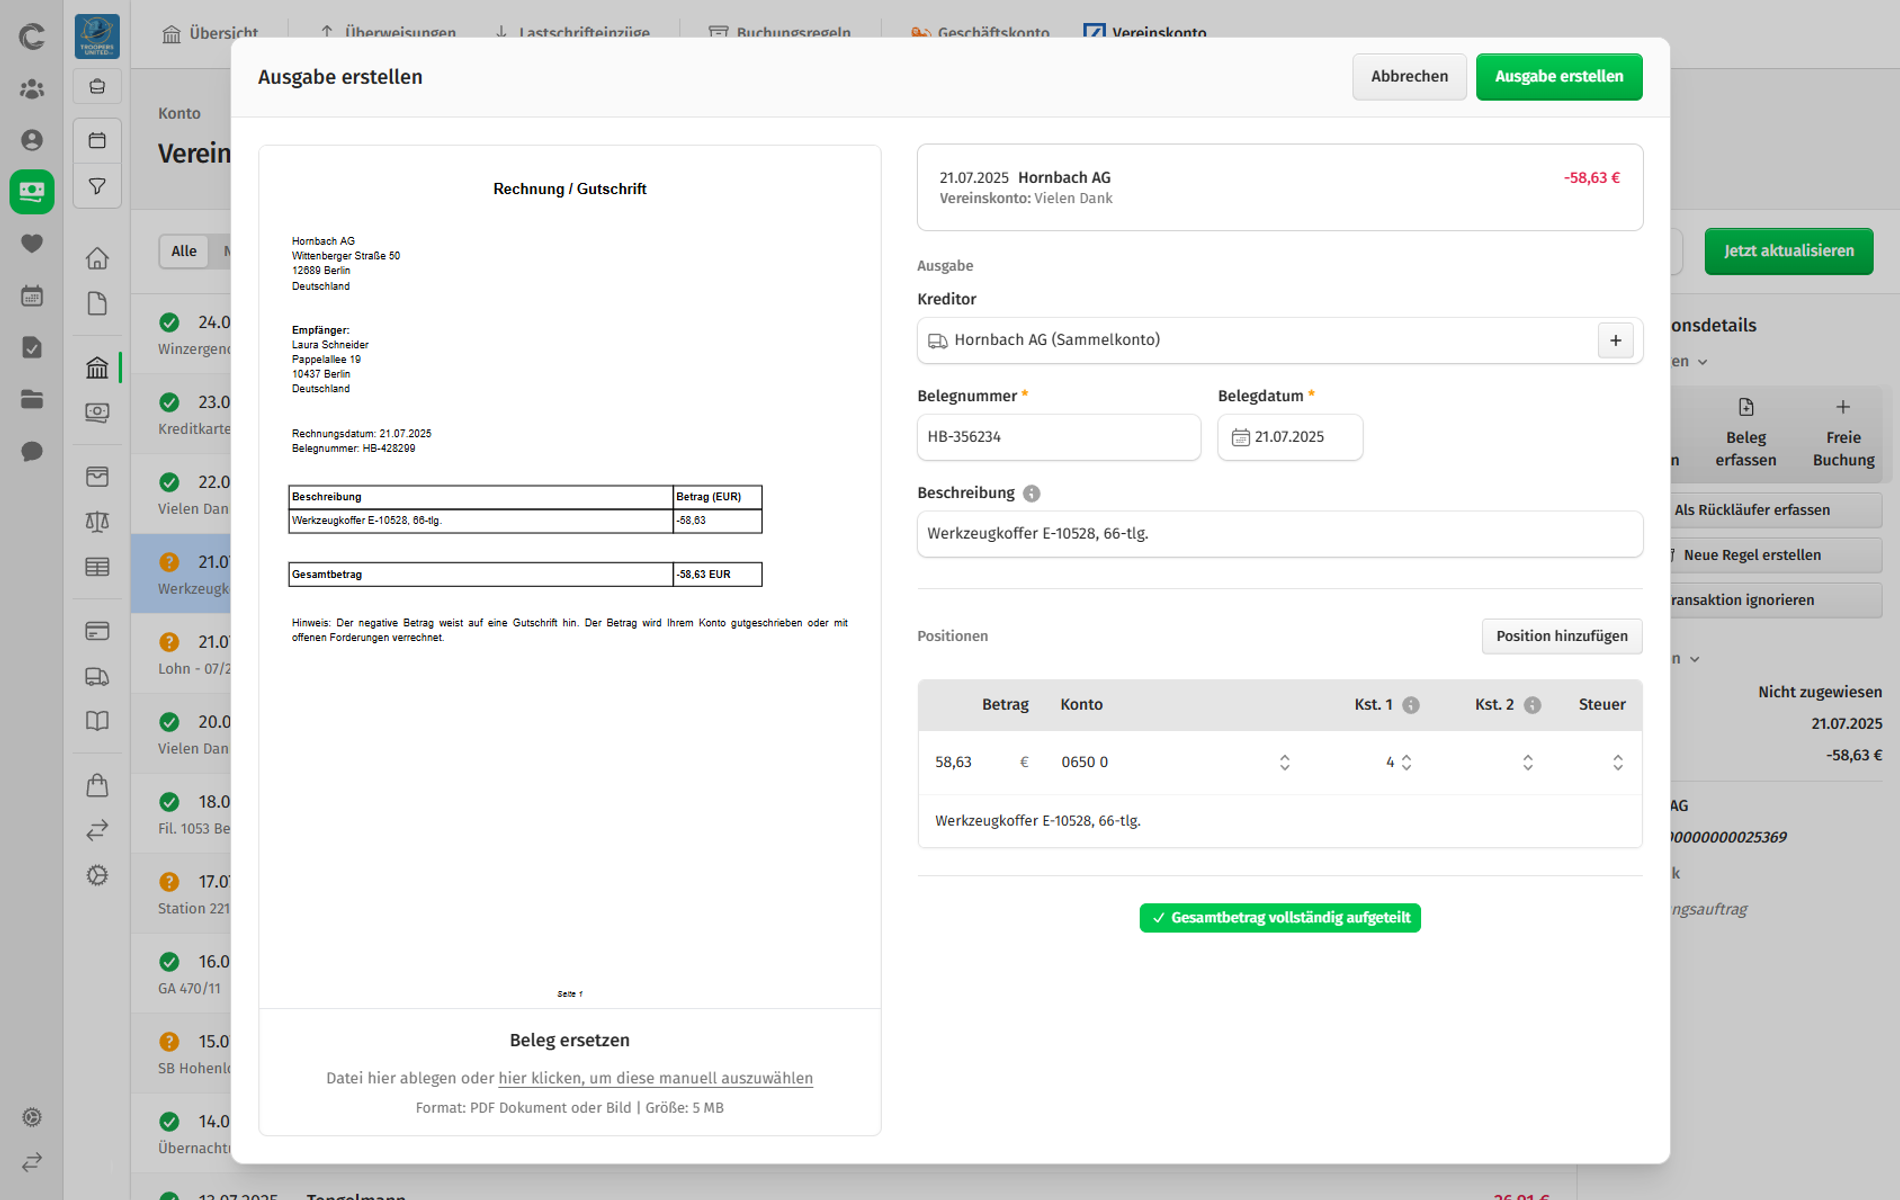1900x1200 pixels.
Task: Open the heart icon in the left rail
Action: (32, 243)
